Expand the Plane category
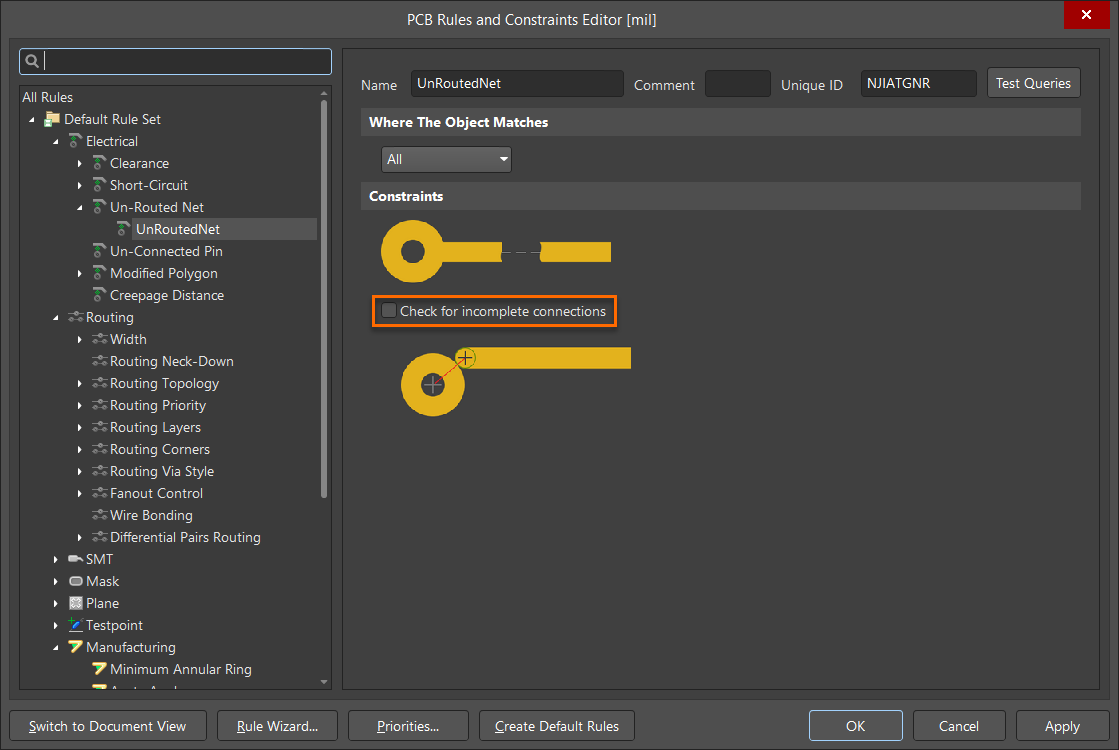Viewport: 1119px width, 750px height. point(56,604)
